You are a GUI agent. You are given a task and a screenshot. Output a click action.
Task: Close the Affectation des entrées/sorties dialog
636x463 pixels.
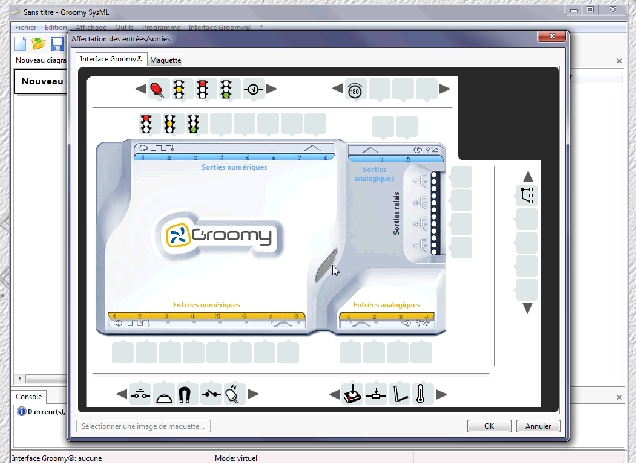[x=552, y=37]
